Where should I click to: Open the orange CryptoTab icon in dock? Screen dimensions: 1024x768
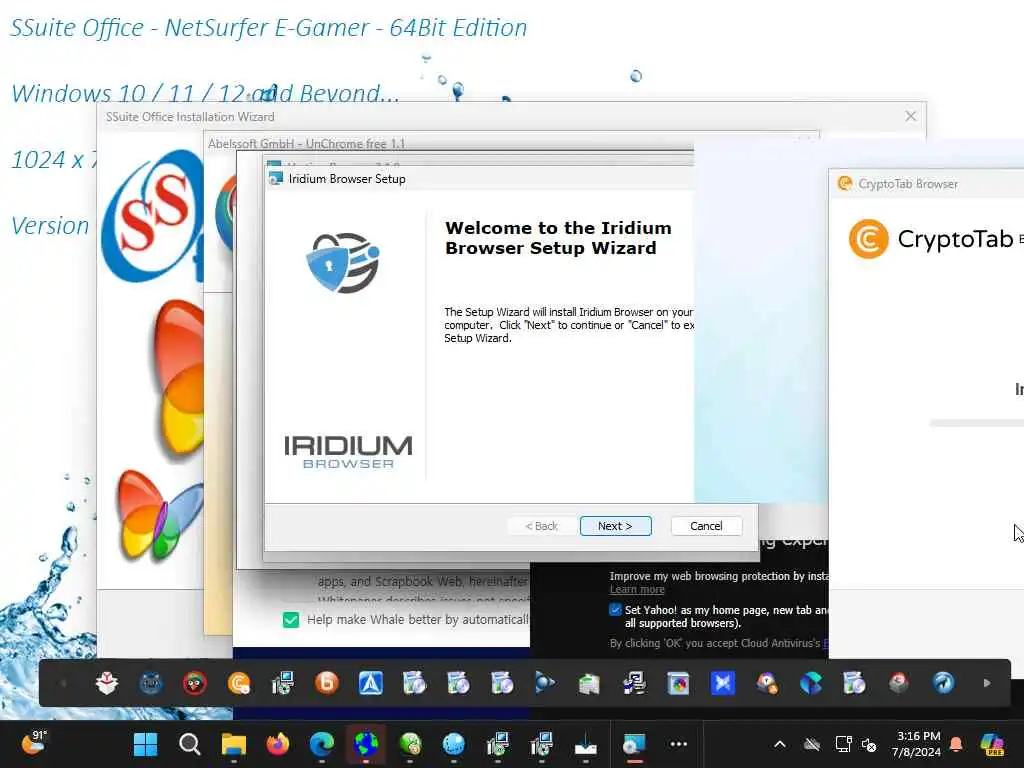(x=239, y=683)
